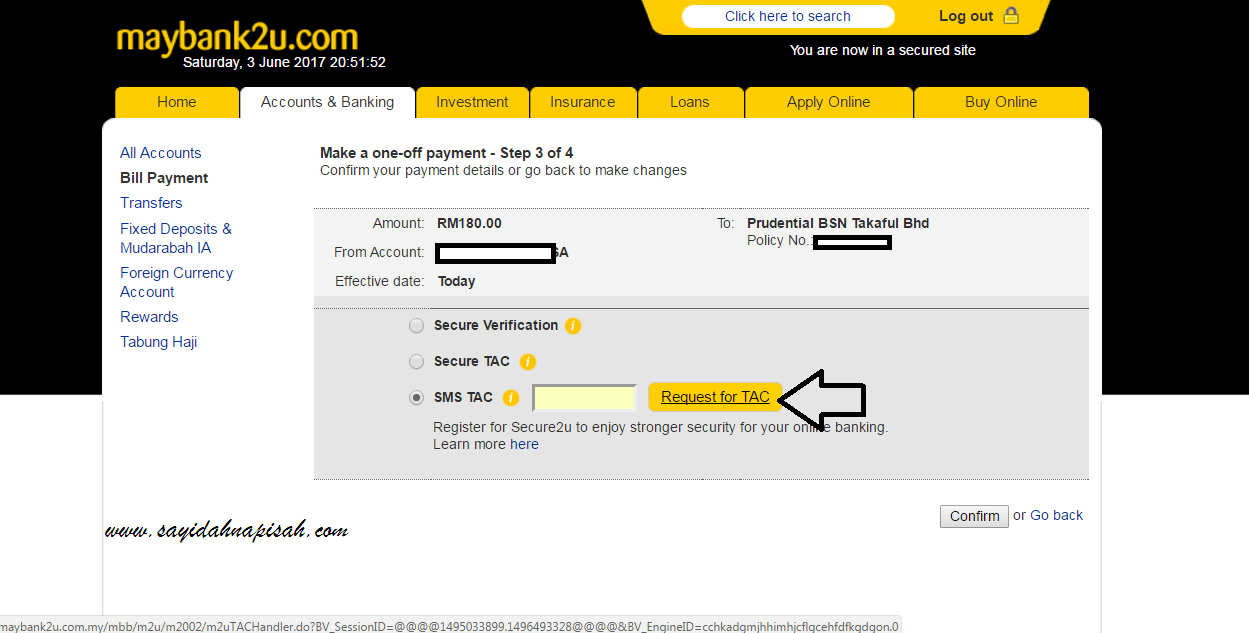1249x633 pixels.
Task: Open the Apply Online tab
Action: [828, 102]
